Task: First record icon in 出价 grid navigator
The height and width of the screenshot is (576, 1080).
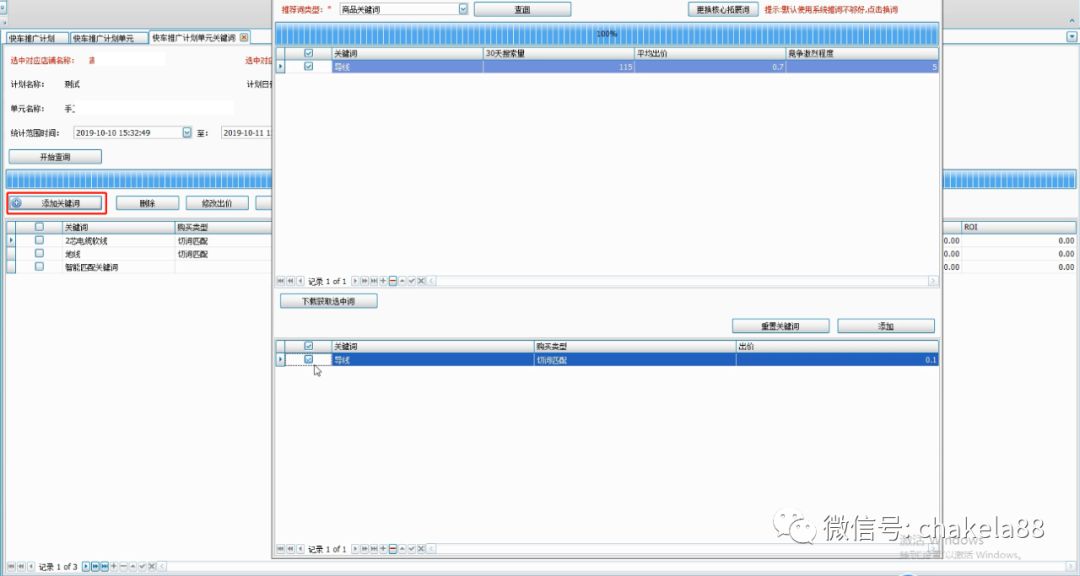Action: coord(280,549)
